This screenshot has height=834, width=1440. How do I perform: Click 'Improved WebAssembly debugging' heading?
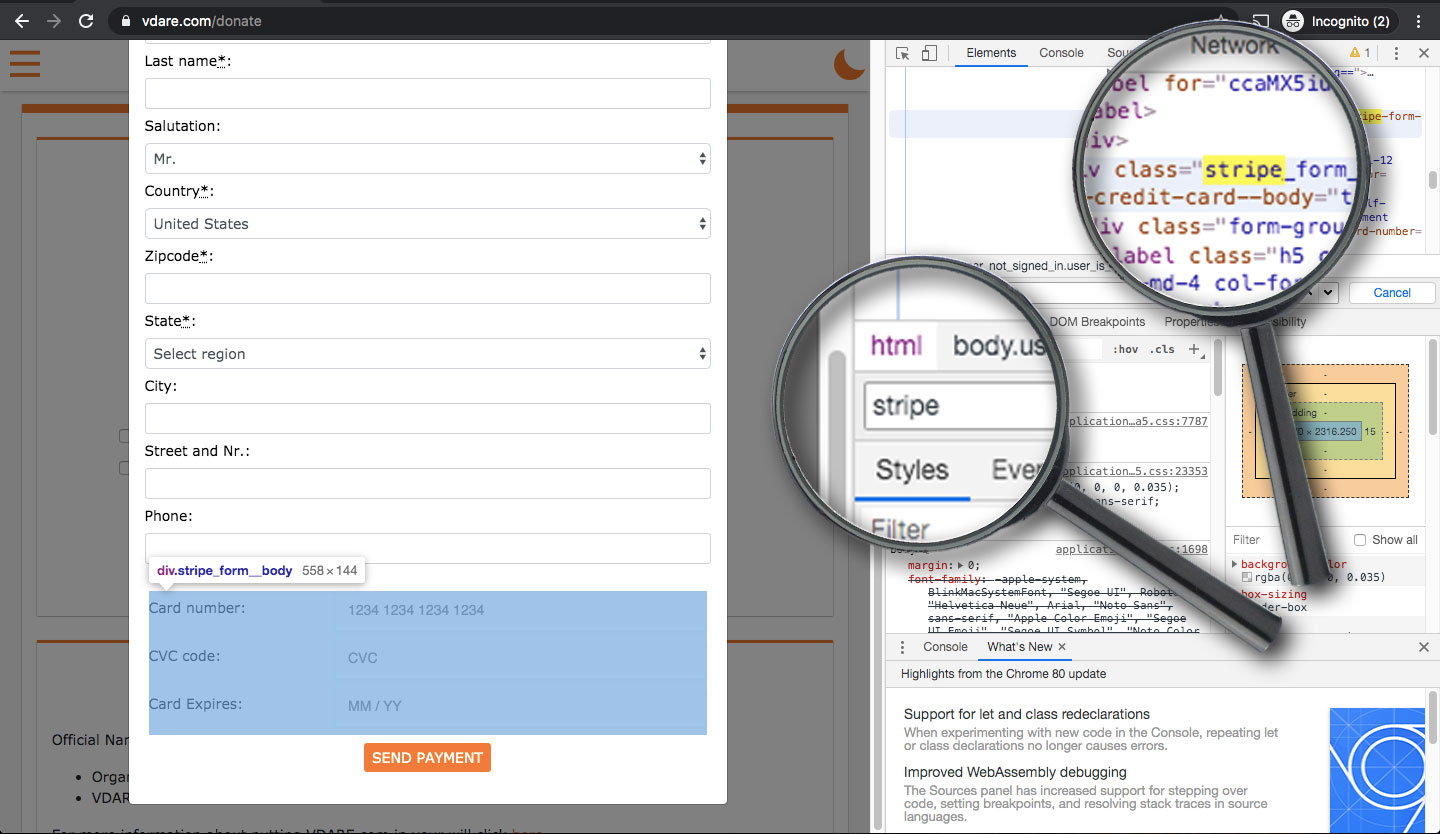1015,773
